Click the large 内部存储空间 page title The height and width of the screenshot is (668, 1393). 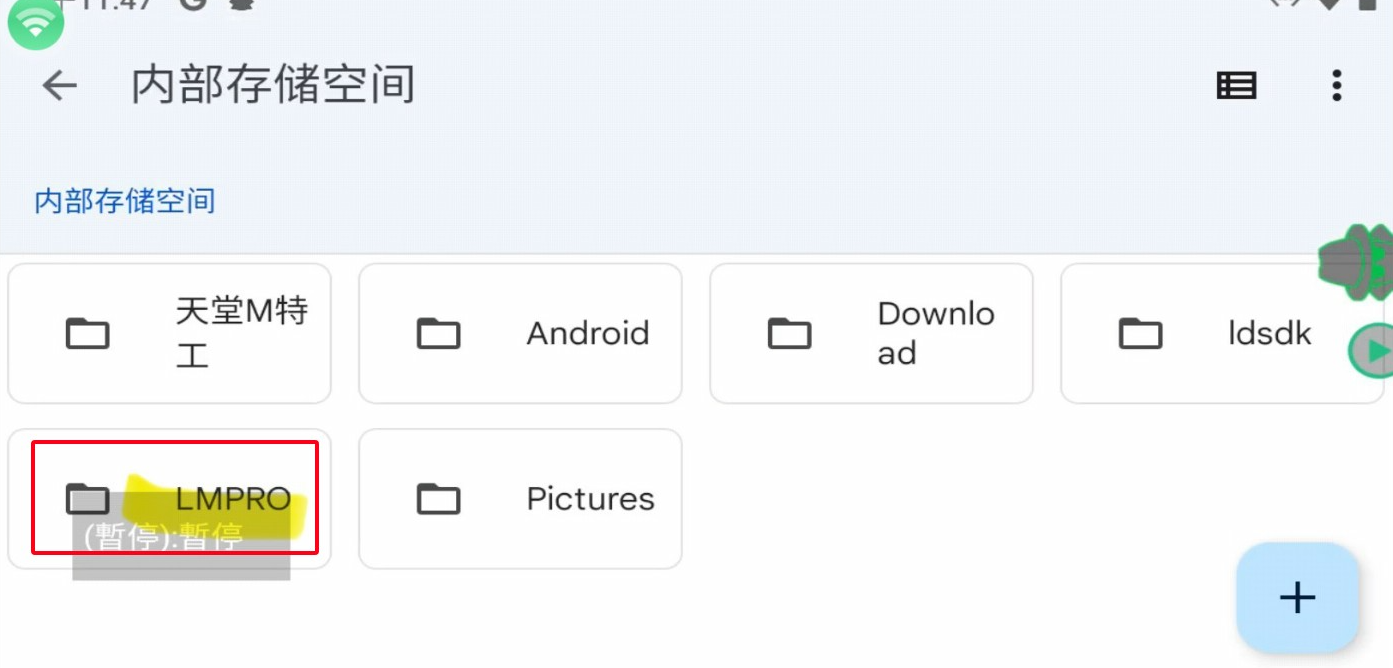(x=273, y=86)
